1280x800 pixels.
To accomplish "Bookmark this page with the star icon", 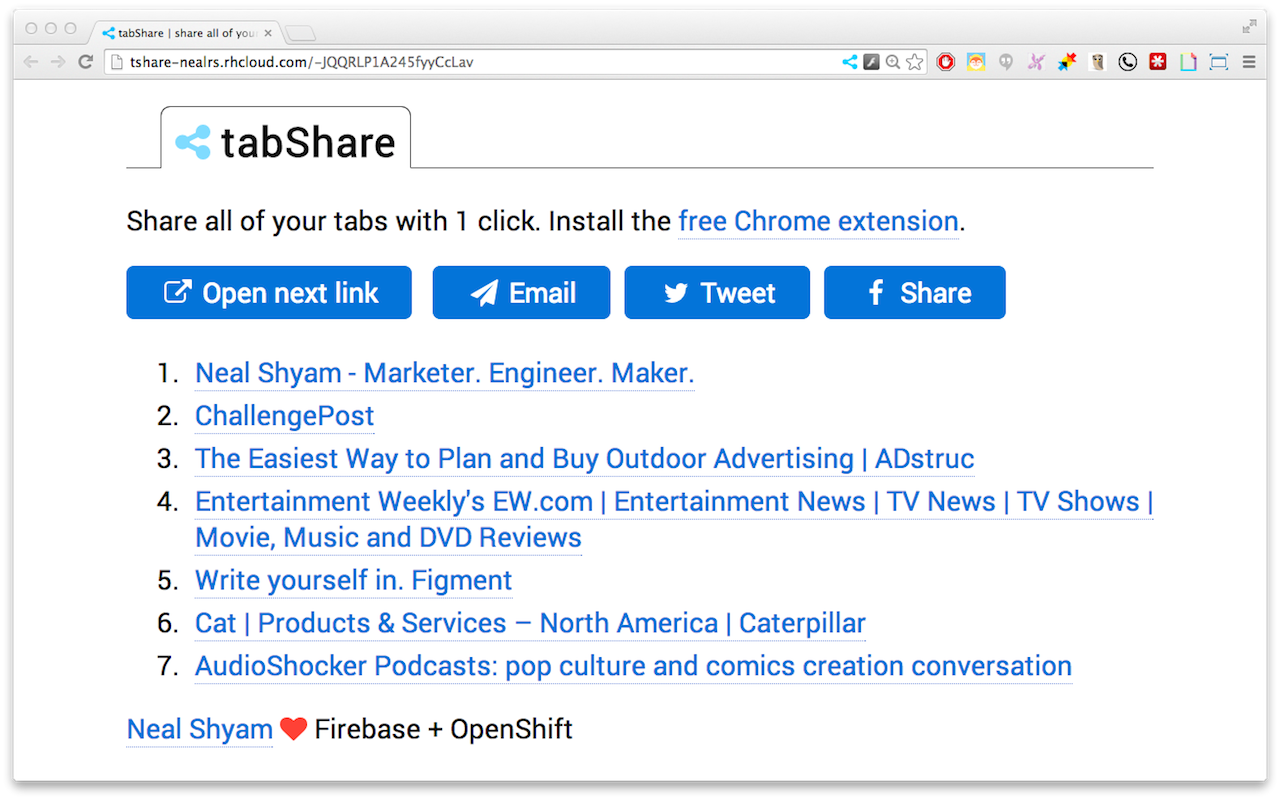I will pyautogui.click(x=915, y=62).
